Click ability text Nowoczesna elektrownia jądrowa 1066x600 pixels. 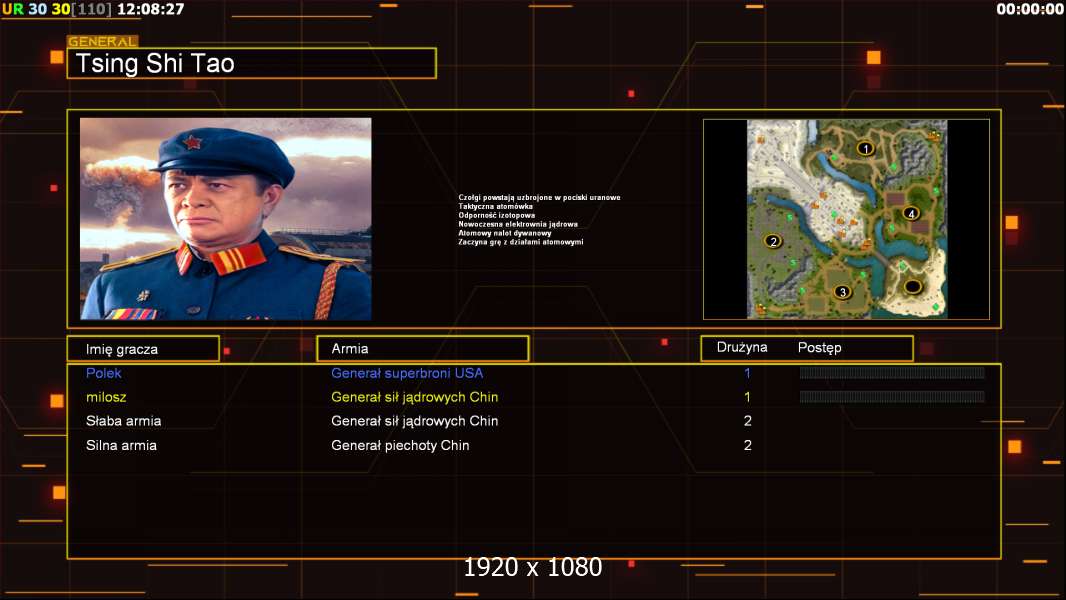click(518, 224)
